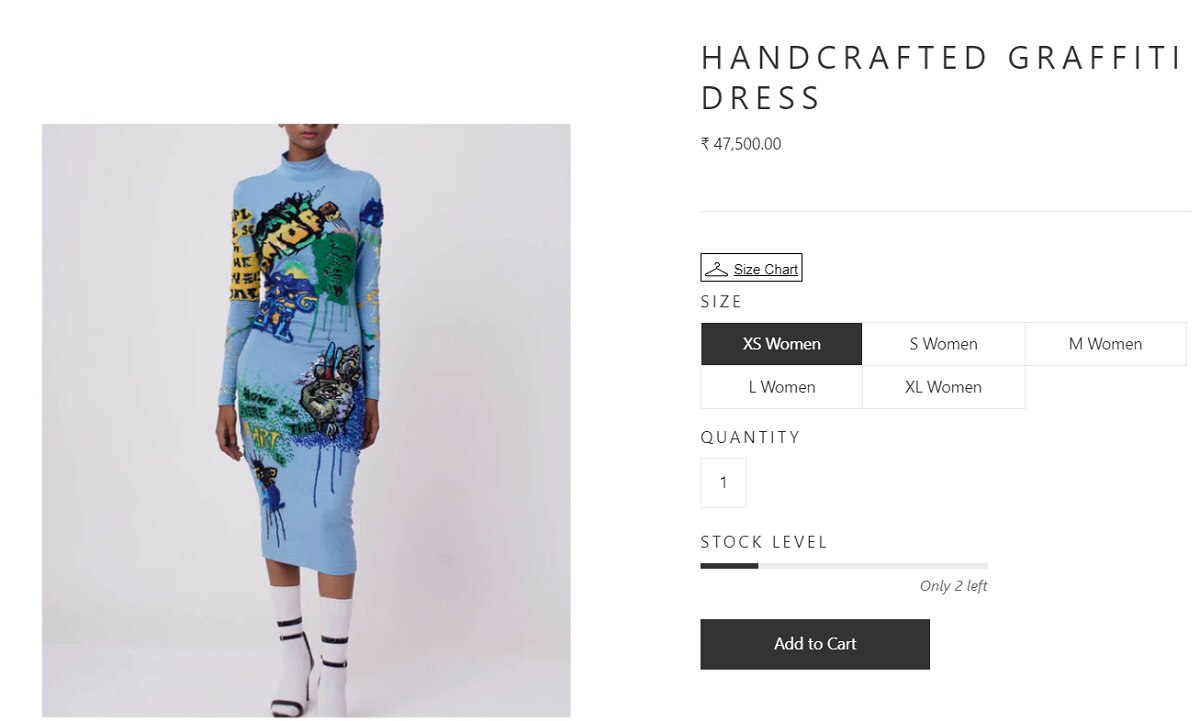Click the quantity input field showing 1

tap(723, 483)
